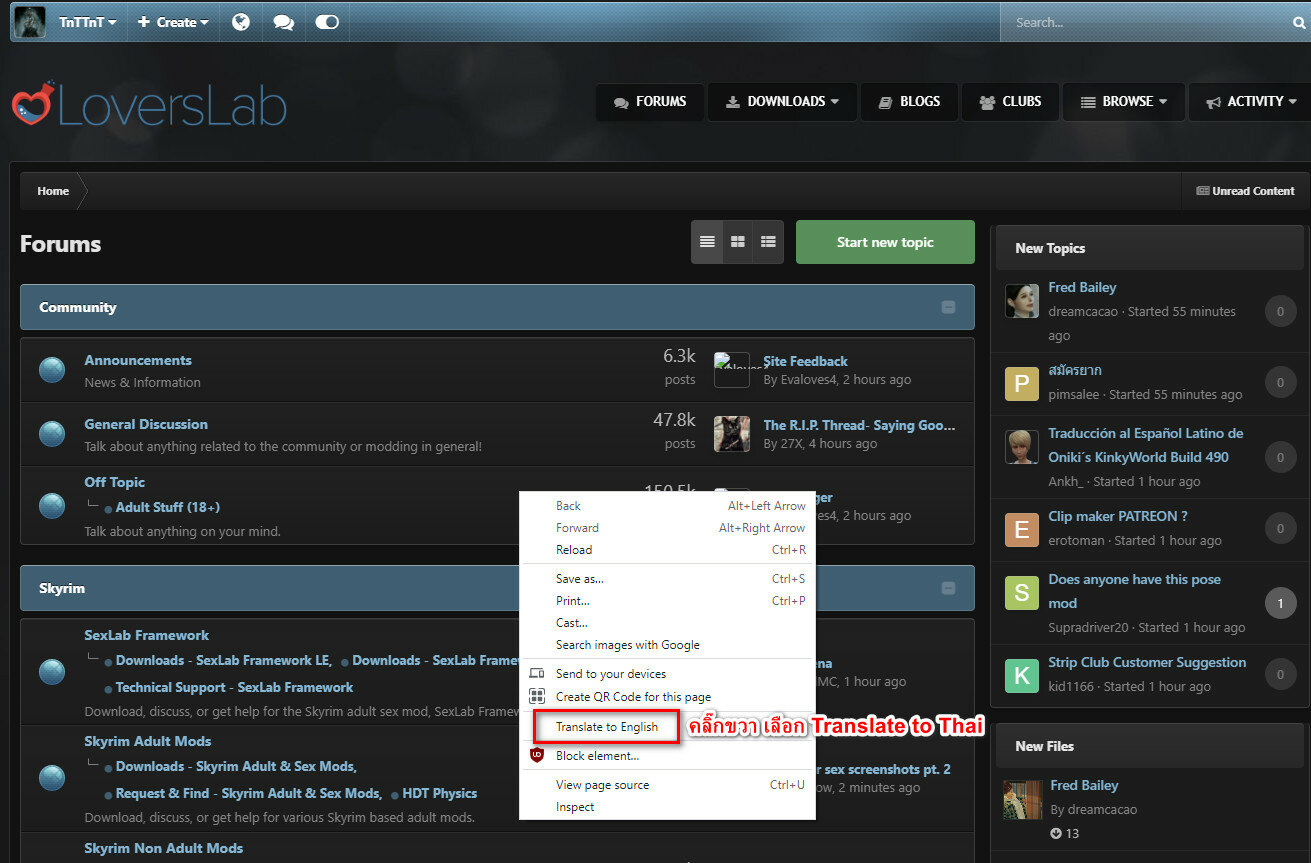Open the Create dropdown menu
The width and height of the screenshot is (1311, 863).
(173, 22)
